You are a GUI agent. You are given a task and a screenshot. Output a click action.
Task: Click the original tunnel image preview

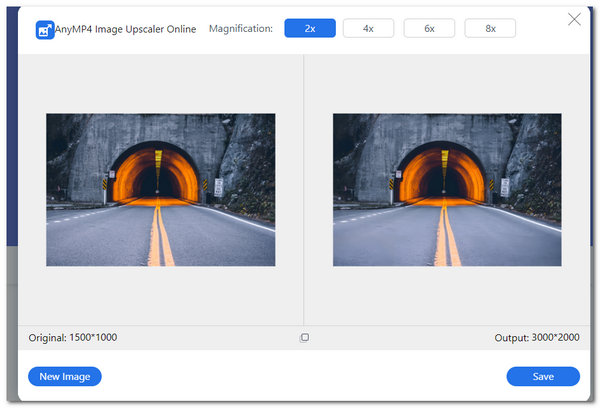click(160, 189)
